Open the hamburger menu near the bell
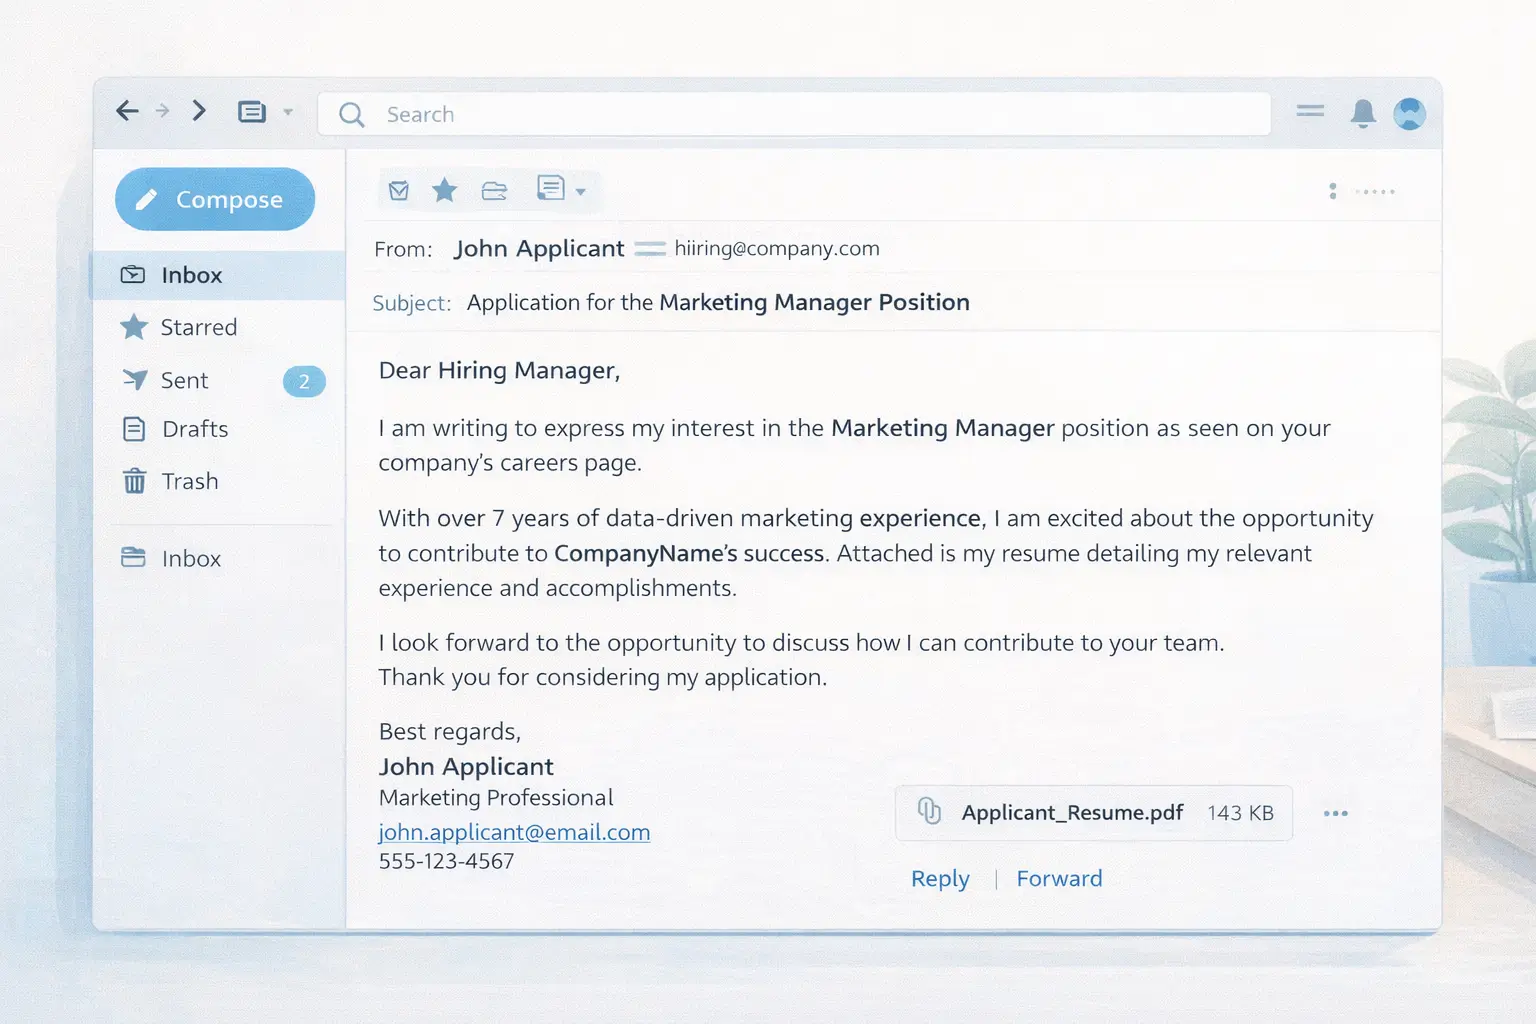 [1309, 112]
